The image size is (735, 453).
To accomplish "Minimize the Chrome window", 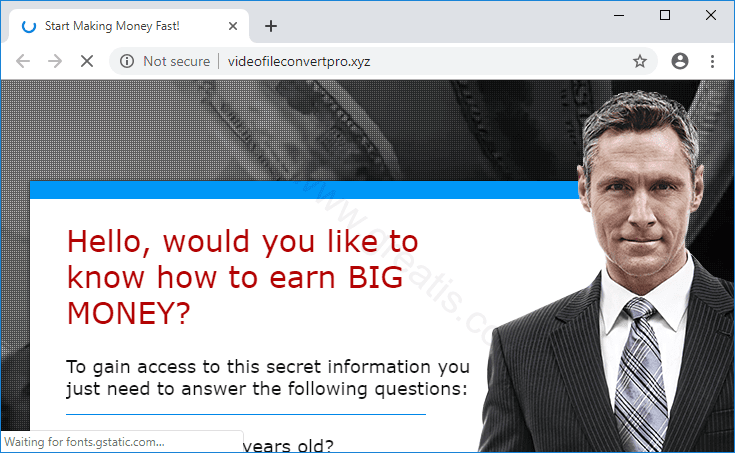I will click(x=619, y=15).
